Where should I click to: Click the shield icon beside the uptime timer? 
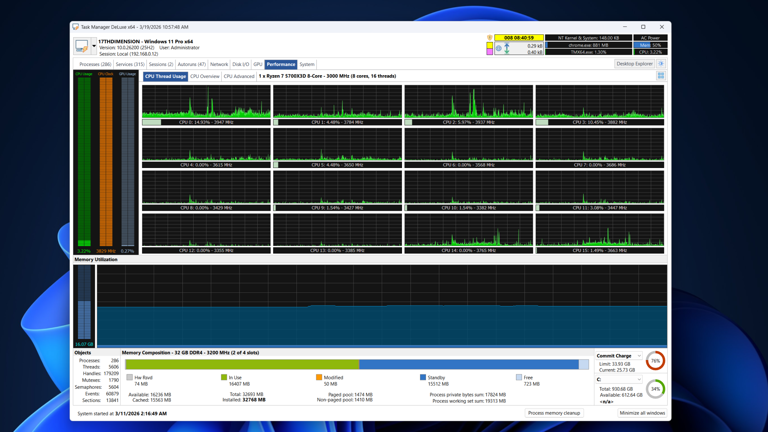pos(489,38)
